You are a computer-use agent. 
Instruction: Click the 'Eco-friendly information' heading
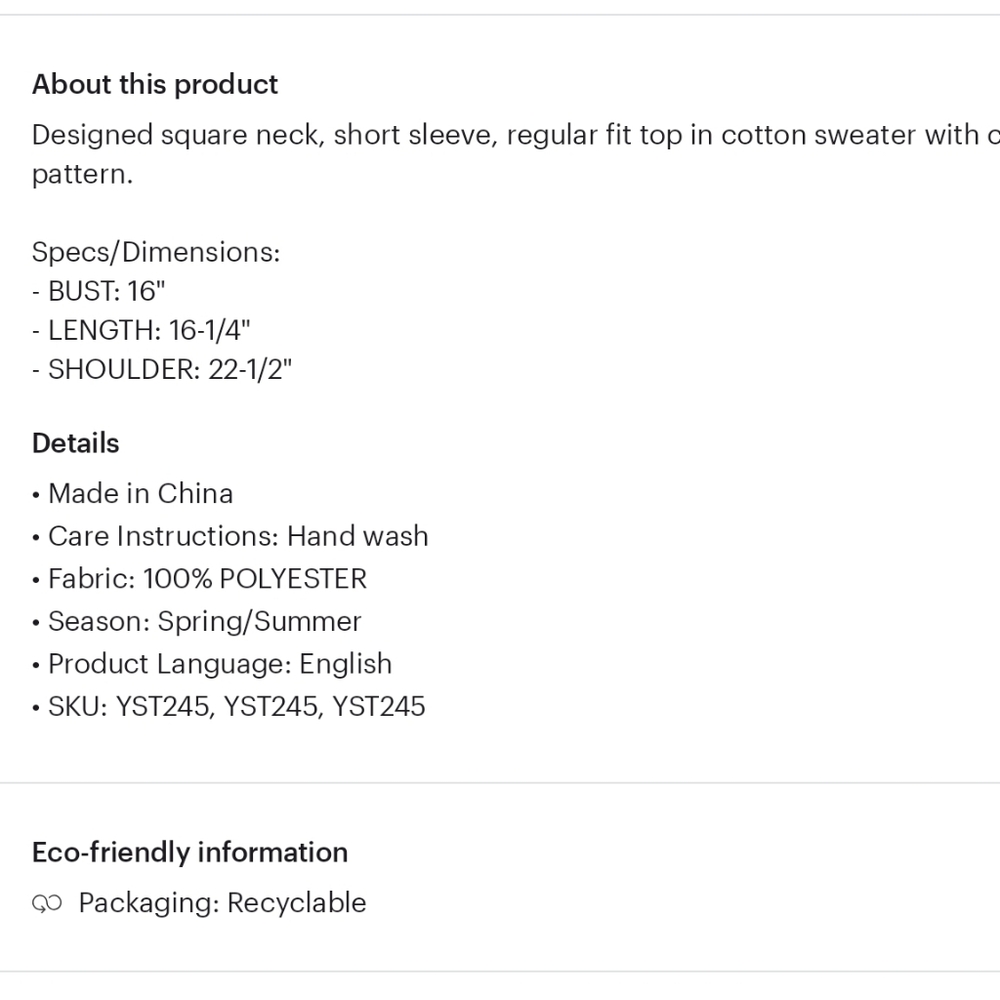coord(190,852)
